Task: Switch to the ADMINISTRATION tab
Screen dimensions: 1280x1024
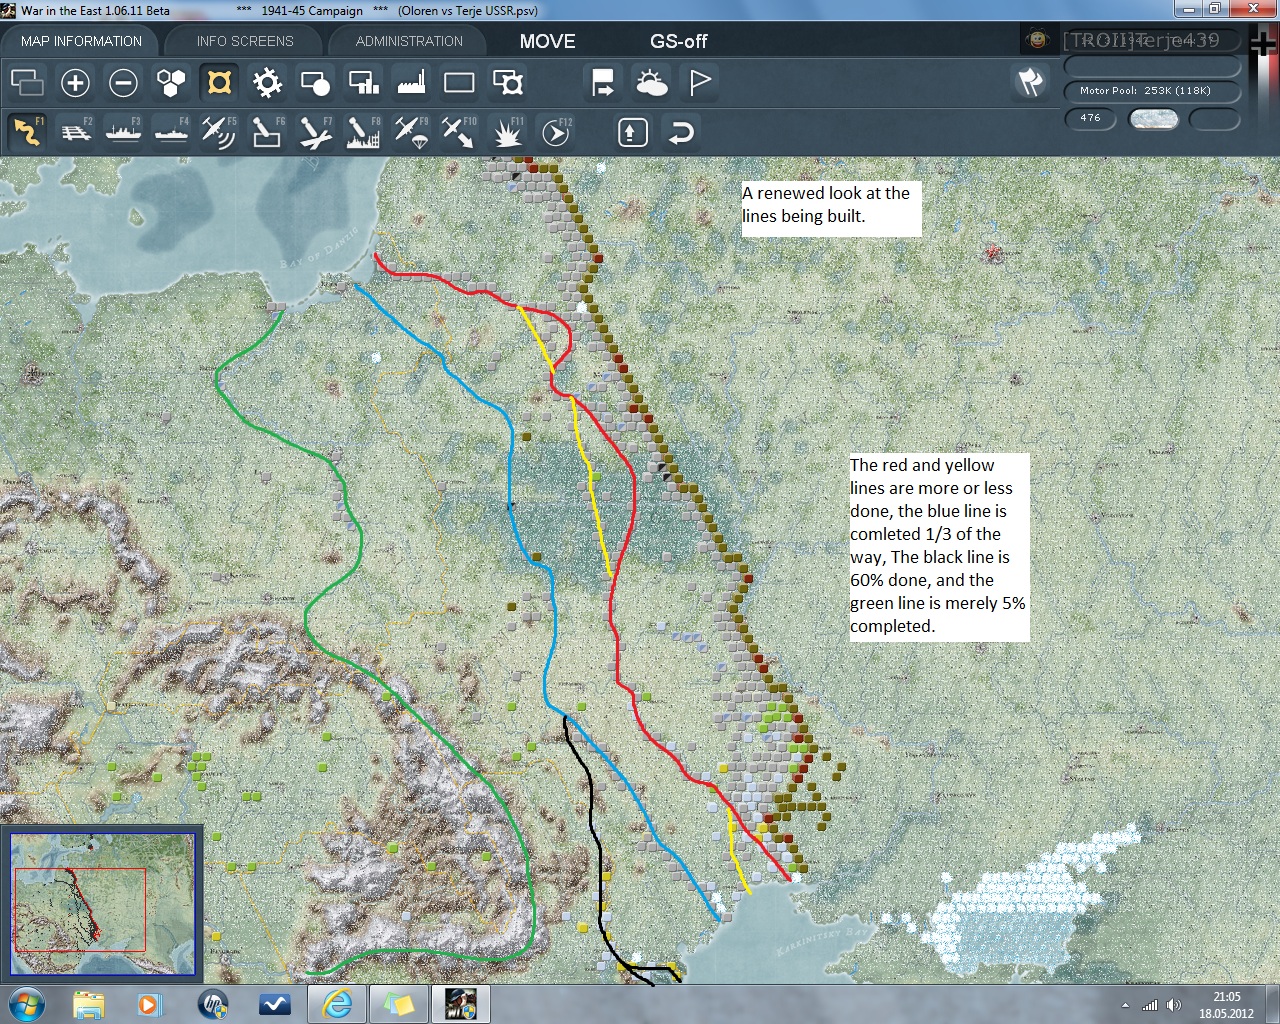Action: coord(409,41)
